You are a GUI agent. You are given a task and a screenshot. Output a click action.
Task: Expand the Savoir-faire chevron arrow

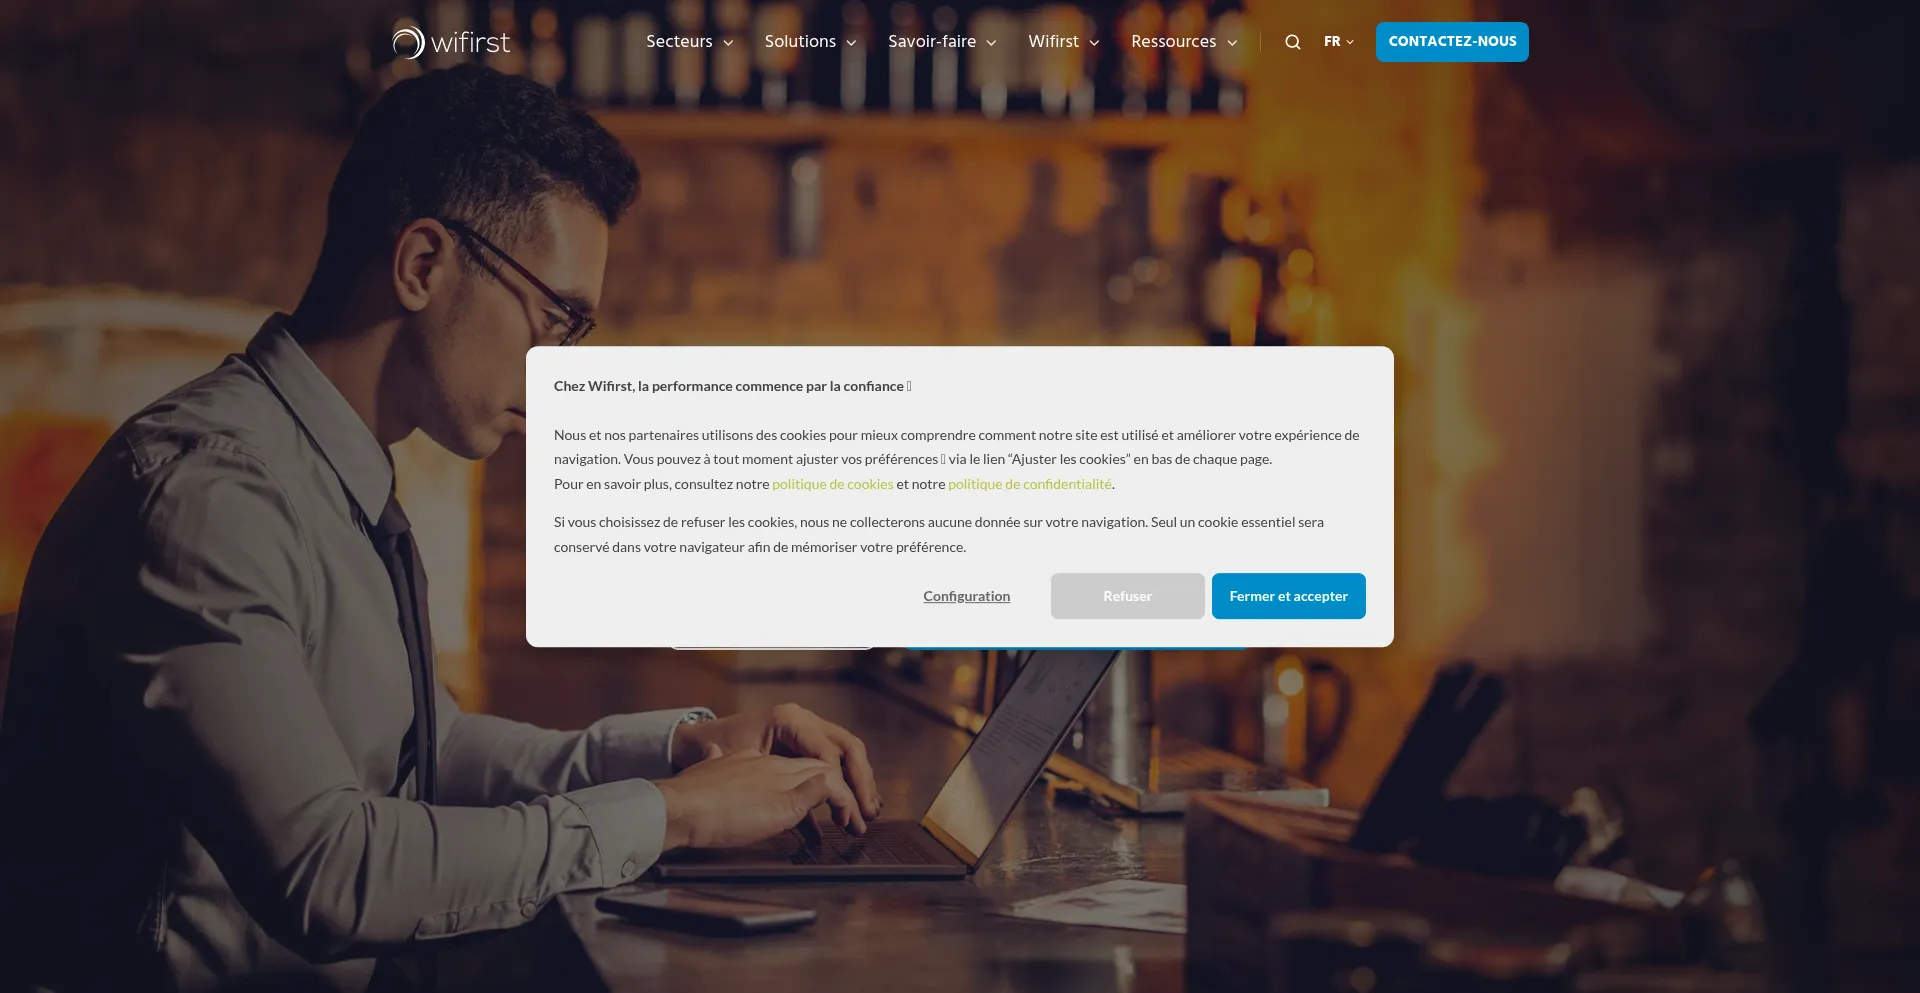point(991,43)
